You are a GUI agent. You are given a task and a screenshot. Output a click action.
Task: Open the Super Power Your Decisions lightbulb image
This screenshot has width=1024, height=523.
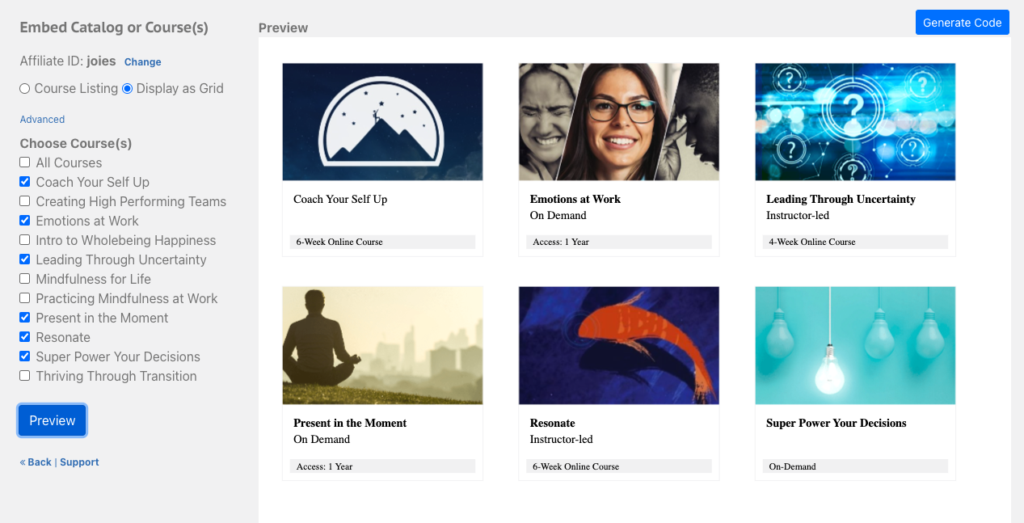(854, 345)
